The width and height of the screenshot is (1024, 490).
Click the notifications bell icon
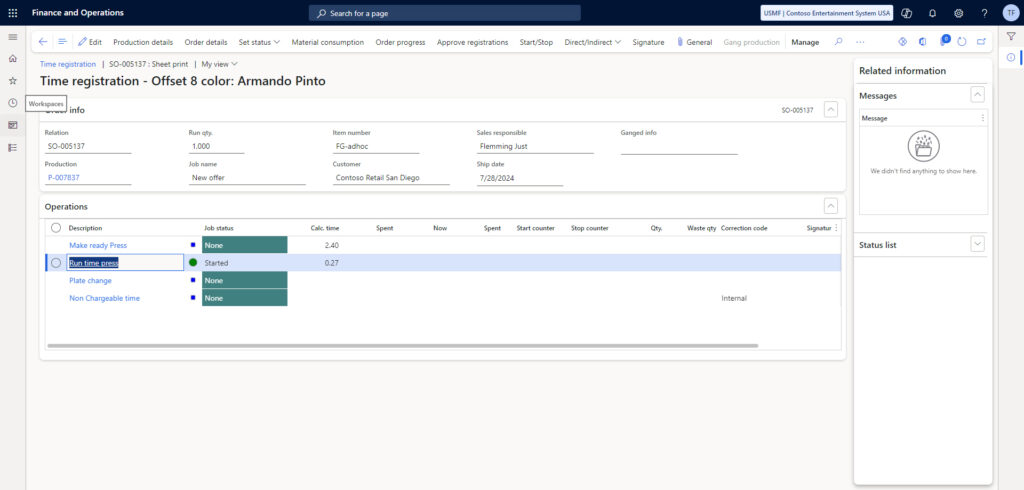932,13
